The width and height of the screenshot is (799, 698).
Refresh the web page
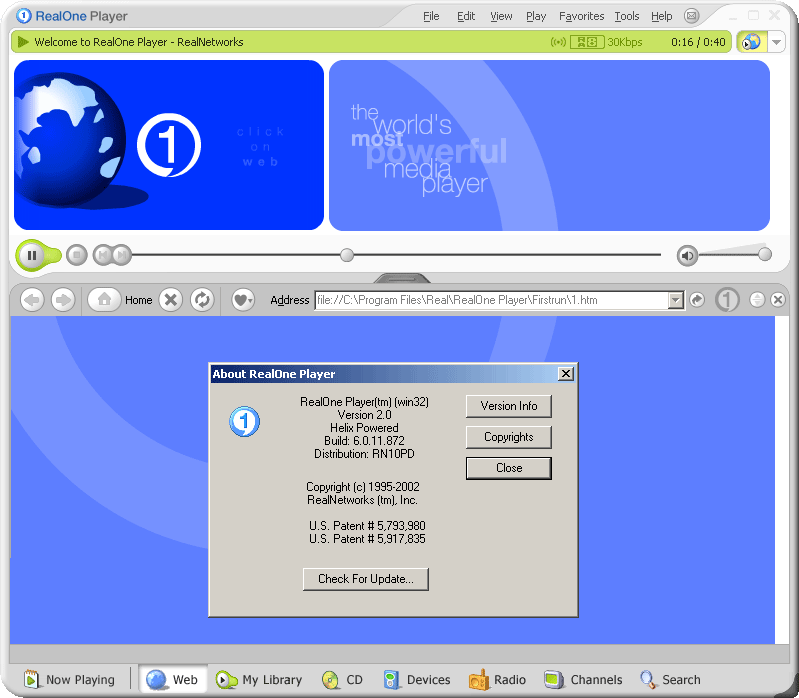pyautogui.click(x=202, y=300)
